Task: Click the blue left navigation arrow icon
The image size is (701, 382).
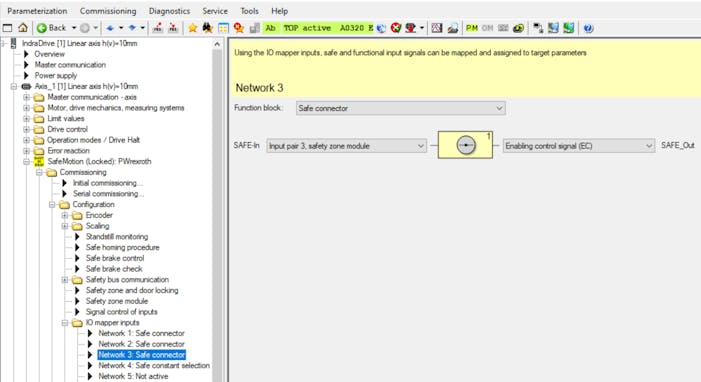Action: point(110,28)
